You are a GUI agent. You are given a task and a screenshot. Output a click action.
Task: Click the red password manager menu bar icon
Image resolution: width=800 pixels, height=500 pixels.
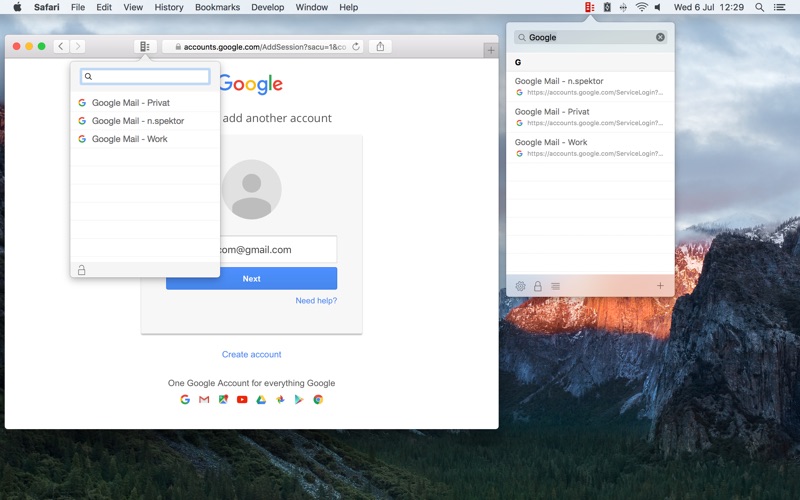[590, 7]
